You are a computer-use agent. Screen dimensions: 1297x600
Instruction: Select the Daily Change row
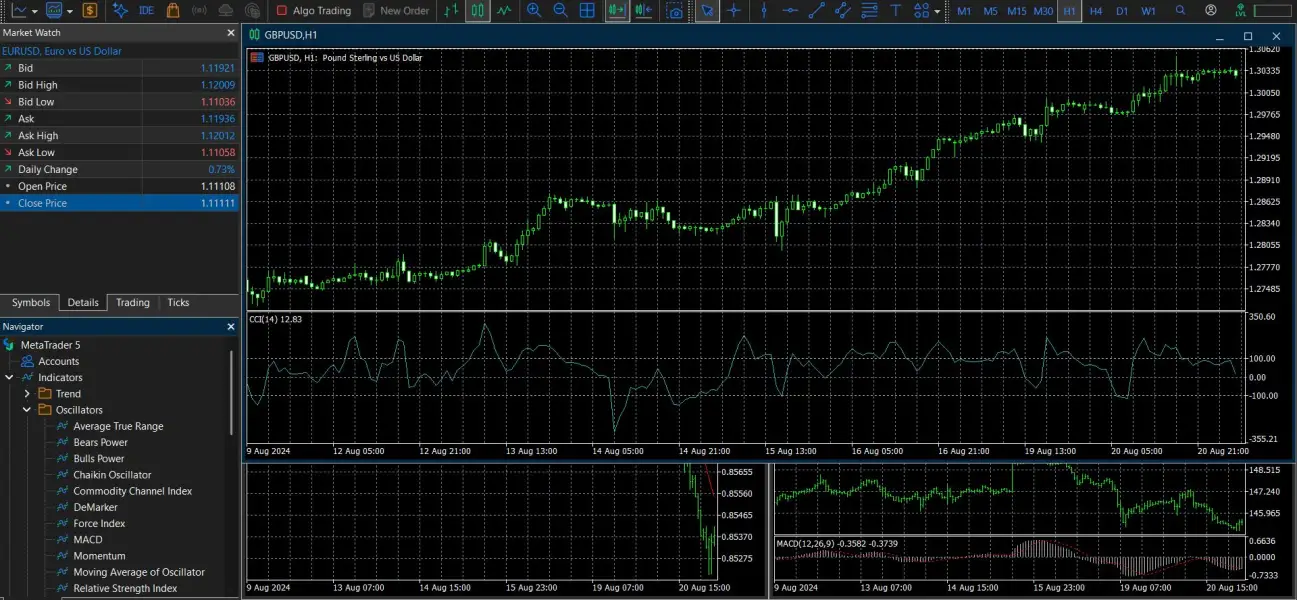pyautogui.click(x=120, y=169)
